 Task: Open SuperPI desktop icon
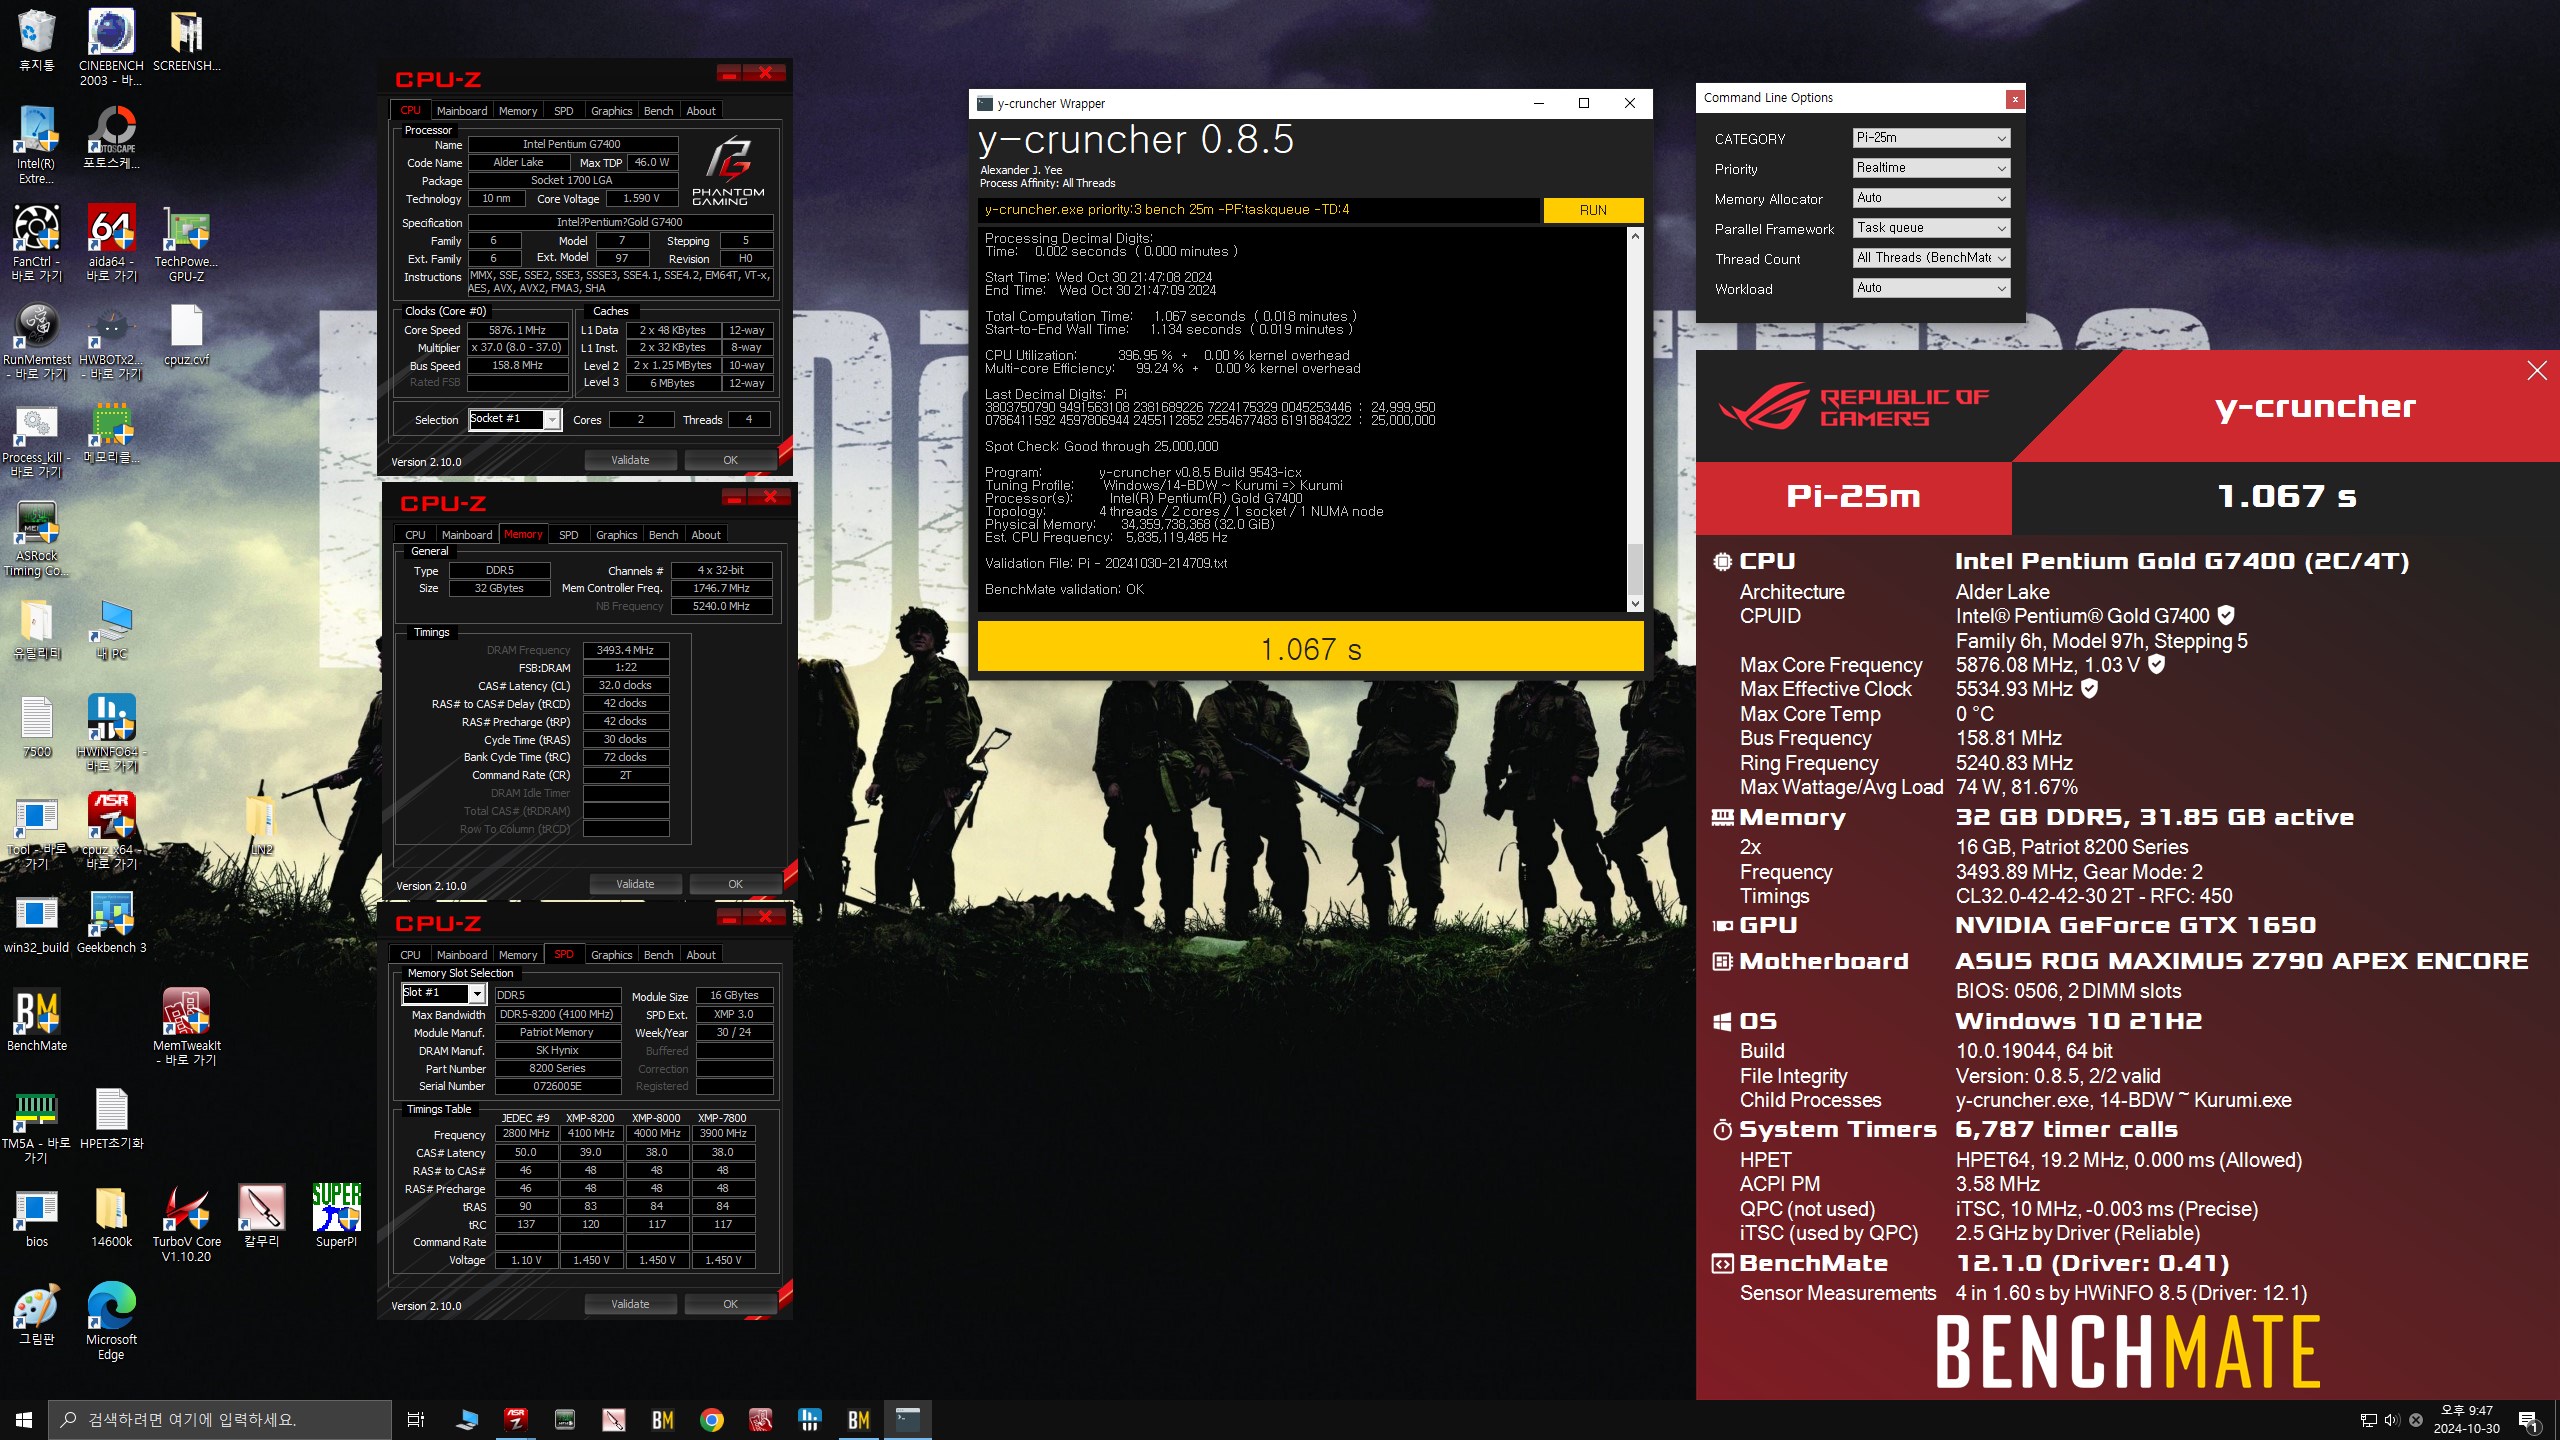coord(336,1216)
